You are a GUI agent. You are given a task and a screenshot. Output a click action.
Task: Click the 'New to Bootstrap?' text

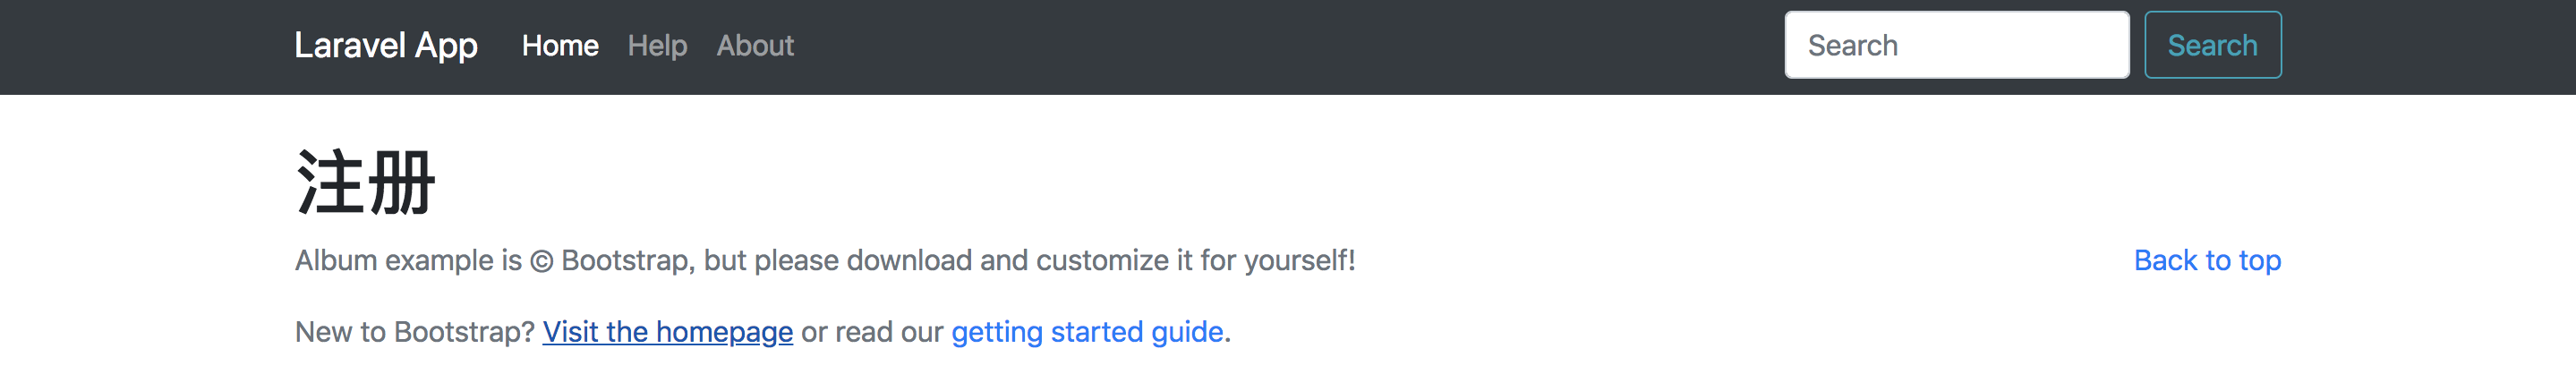click(414, 332)
